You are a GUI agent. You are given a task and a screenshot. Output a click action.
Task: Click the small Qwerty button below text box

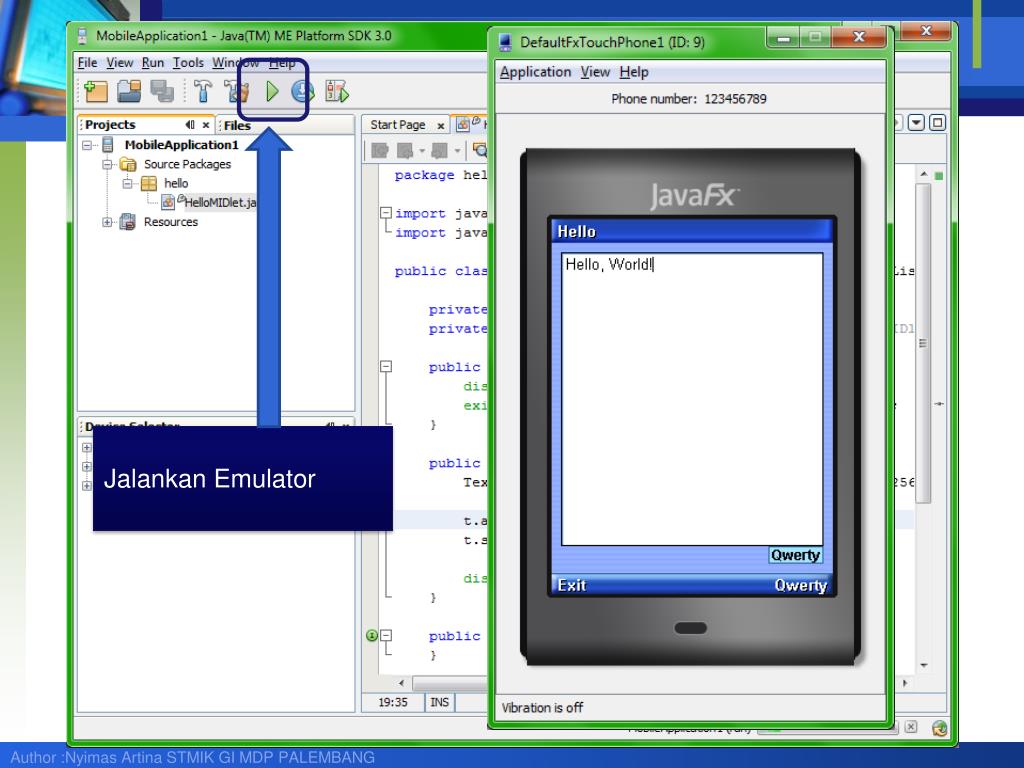click(x=795, y=555)
